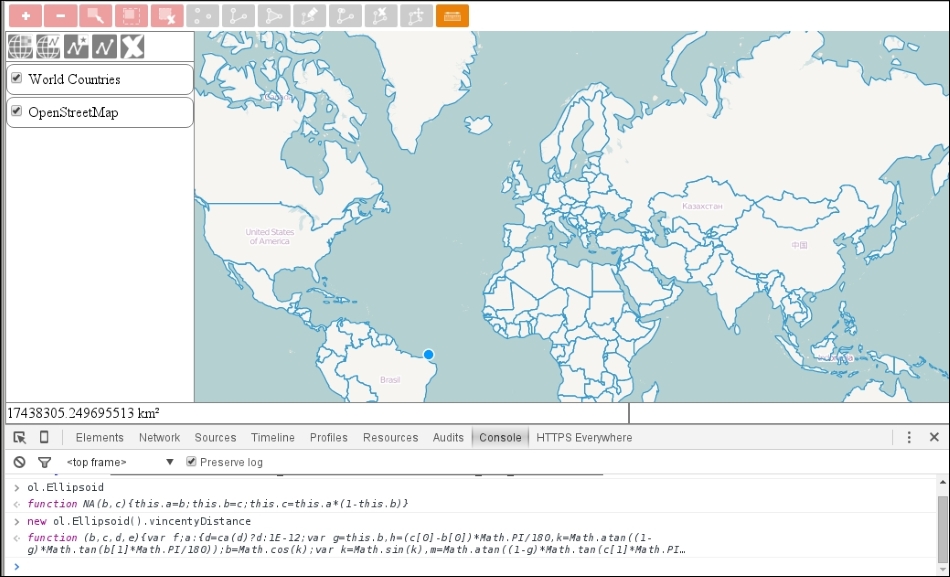
Task: Click the console filter funnel button
Action: point(43,461)
